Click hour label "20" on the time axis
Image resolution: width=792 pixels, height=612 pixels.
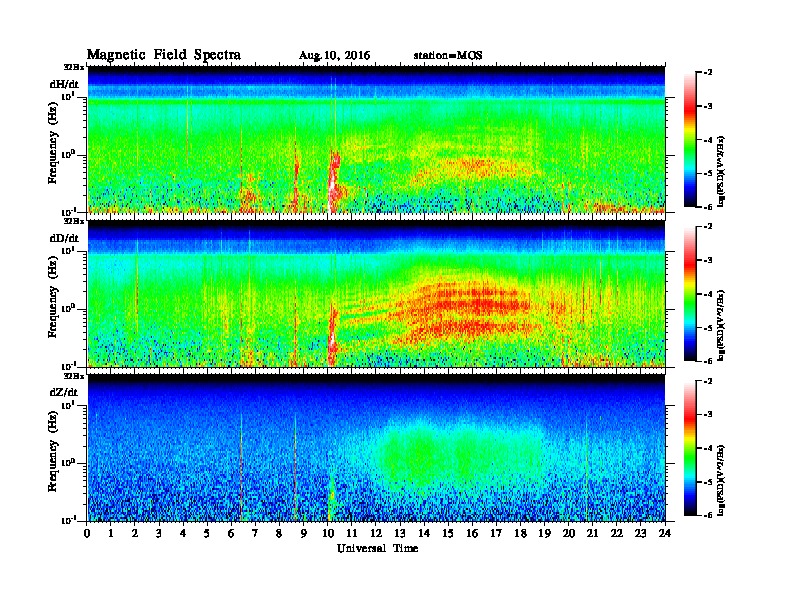tap(568, 533)
